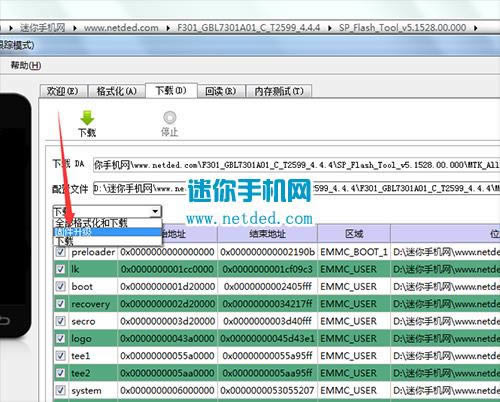Image resolution: width=500 pixels, height=402 pixels.
Task: Uncheck the system partition checkbox
Action: click(x=60, y=390)
